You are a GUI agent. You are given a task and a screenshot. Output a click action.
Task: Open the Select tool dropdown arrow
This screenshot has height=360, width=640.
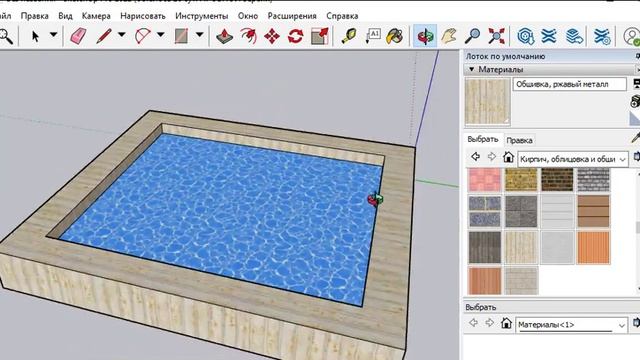tap(53, 35)
